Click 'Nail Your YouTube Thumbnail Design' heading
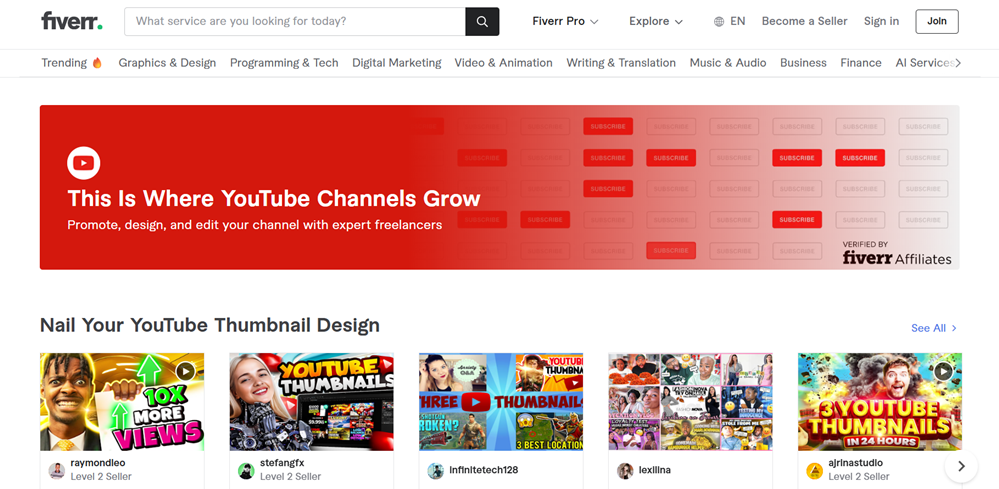The width and height of the screenshot is (999, 489). tap(210, 325)
